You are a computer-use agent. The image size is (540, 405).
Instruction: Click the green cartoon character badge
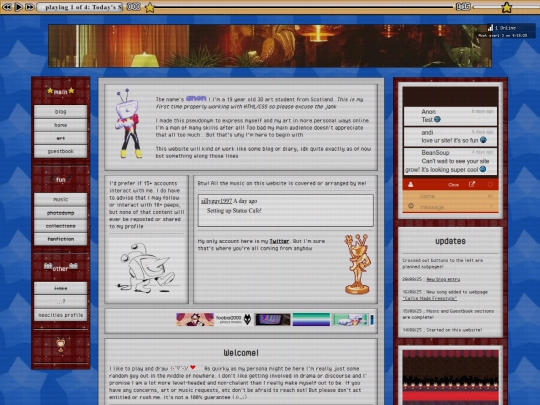coord(350,320)
